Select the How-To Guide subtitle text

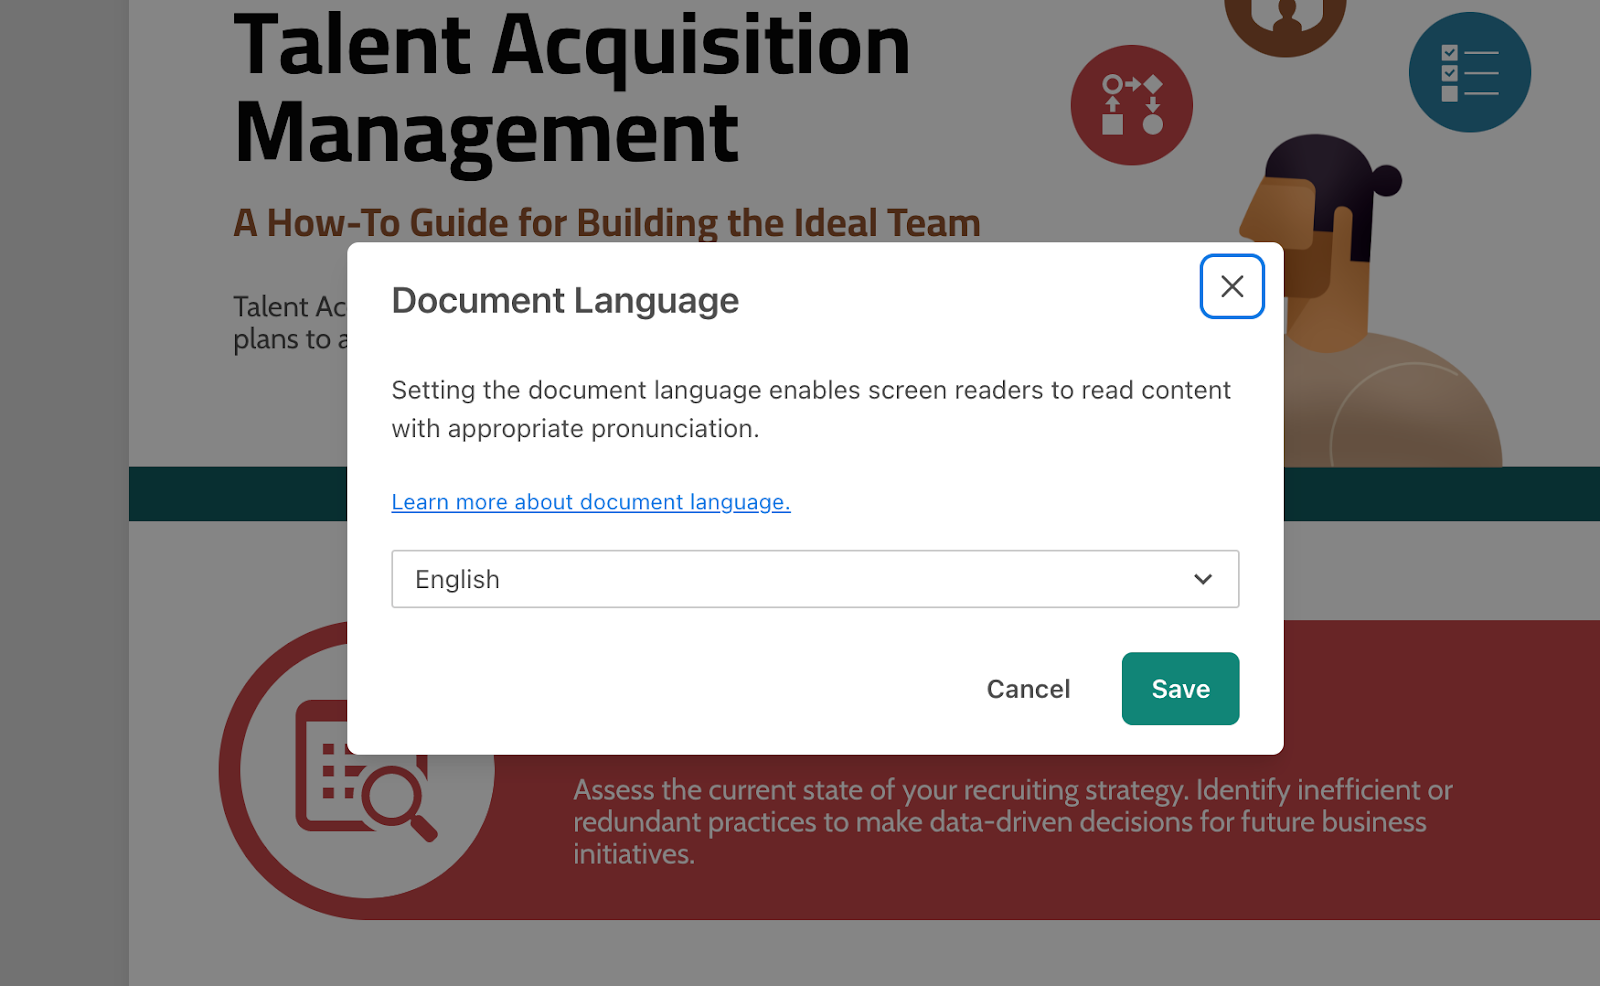coord(606,223)
